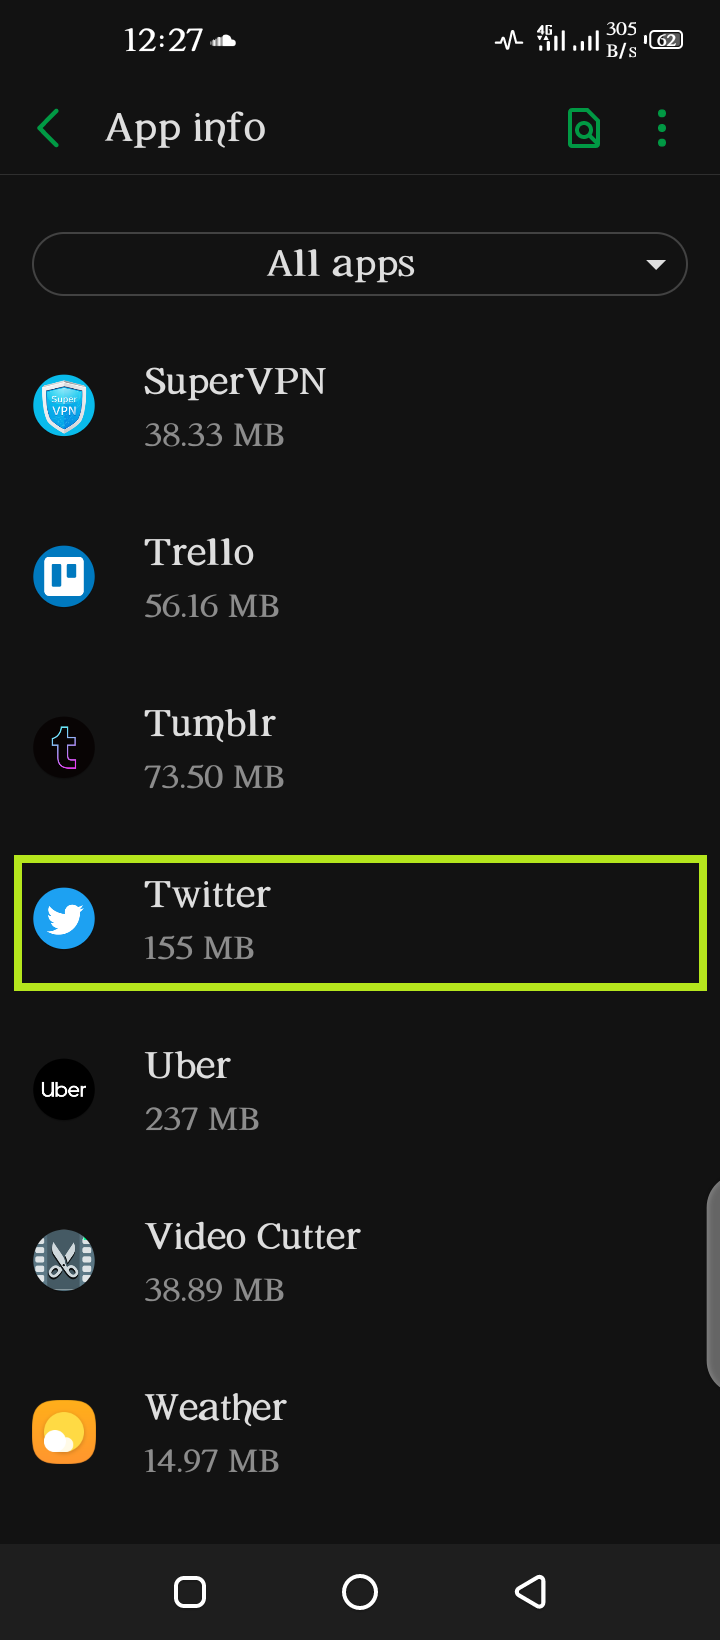The width and height of the screenshot is (720, 1640).
Task: Tap the Trello app icon
Action: click(x=64, y=577)
